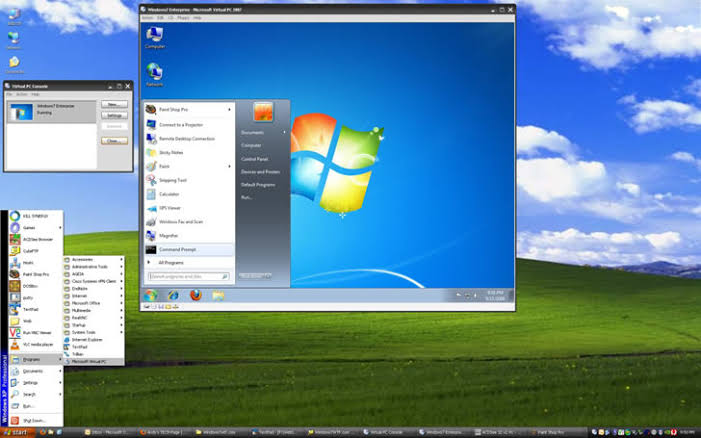
Task: Click Run... in XP Start menu
Action: point(35,406)
